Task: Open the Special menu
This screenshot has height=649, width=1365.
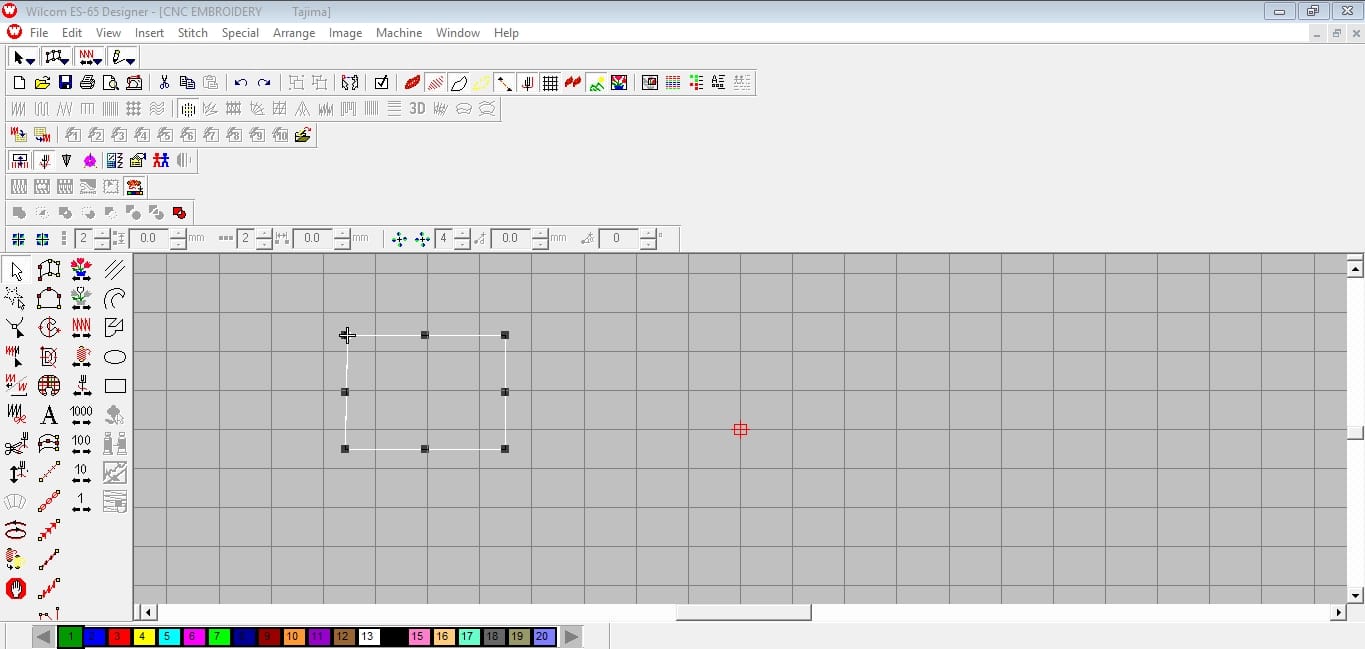Action: (240, 33)
